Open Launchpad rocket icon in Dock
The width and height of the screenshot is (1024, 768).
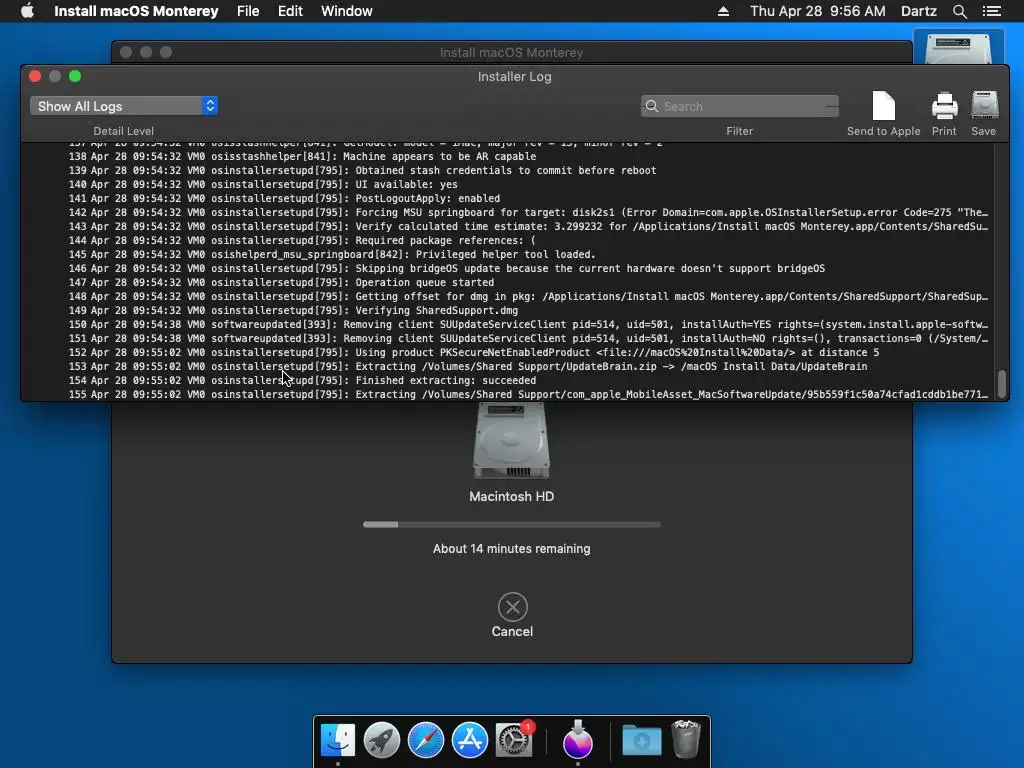click(381, 740)
